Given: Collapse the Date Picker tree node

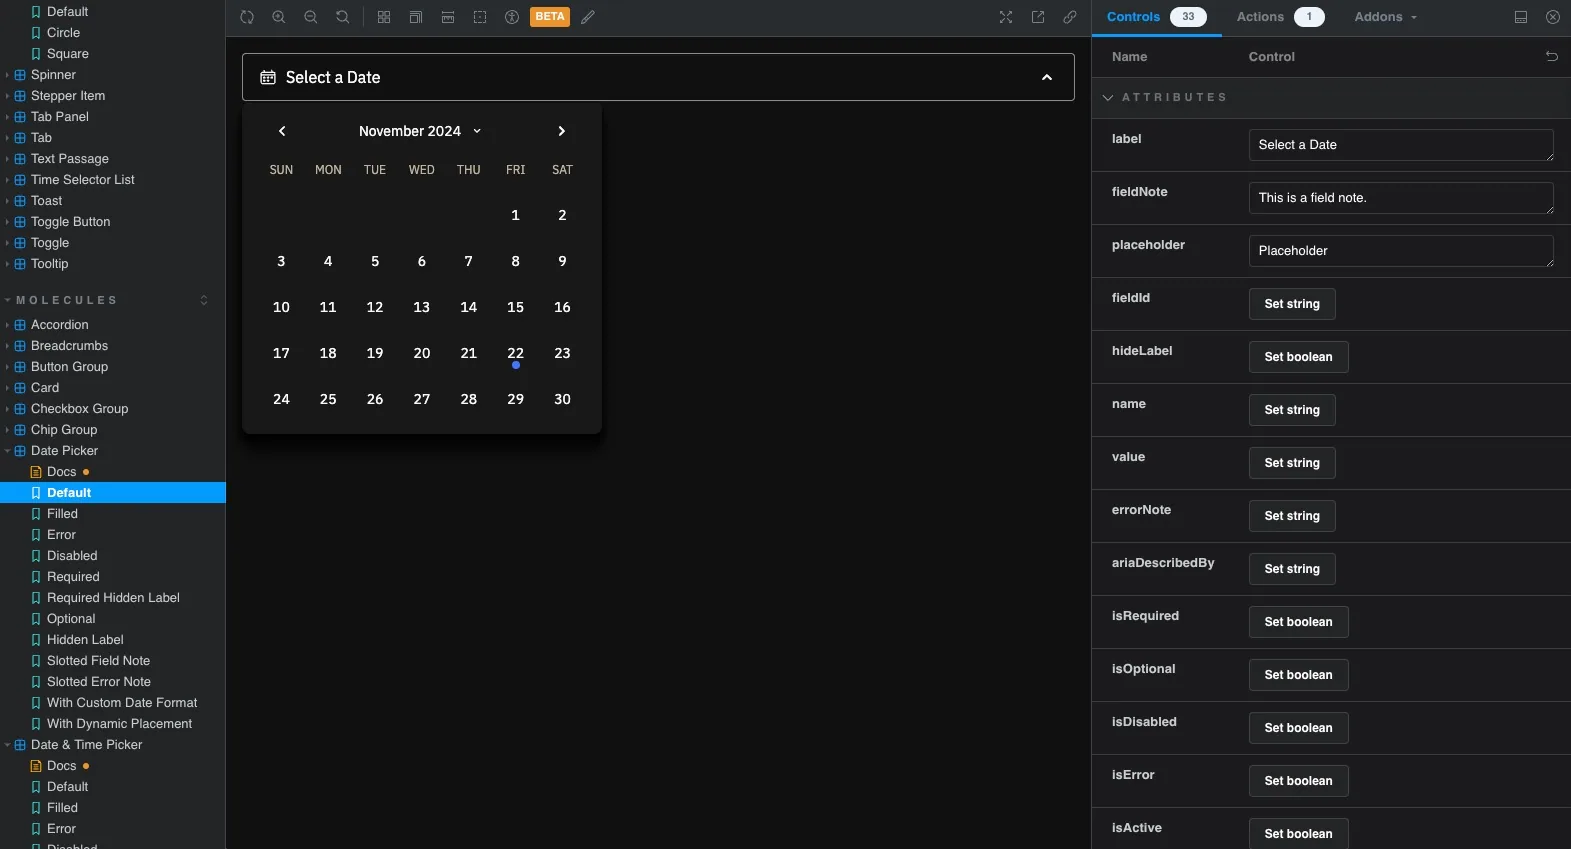Looking at the screenshot, I should (x=7, y=451).
